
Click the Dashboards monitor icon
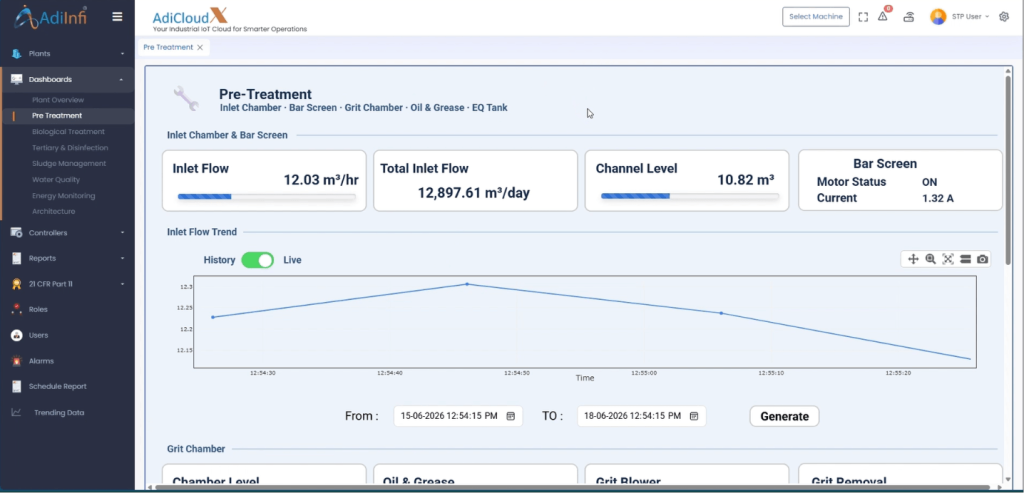[17, 80]
